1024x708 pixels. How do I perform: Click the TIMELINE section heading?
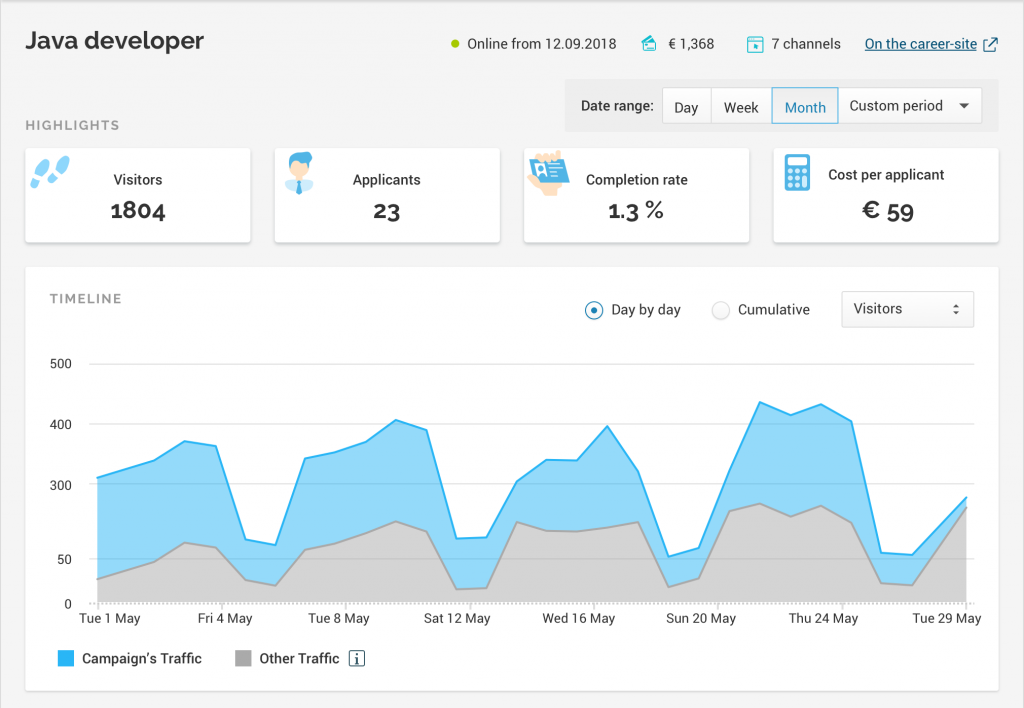pyautogui.click(x=86, y=299)
